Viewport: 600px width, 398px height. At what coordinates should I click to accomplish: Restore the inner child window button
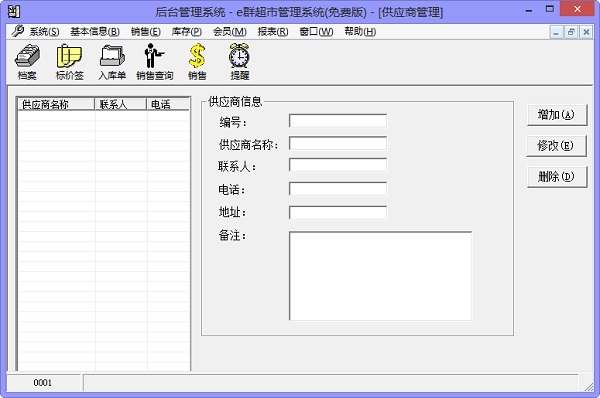coord(571,32)
